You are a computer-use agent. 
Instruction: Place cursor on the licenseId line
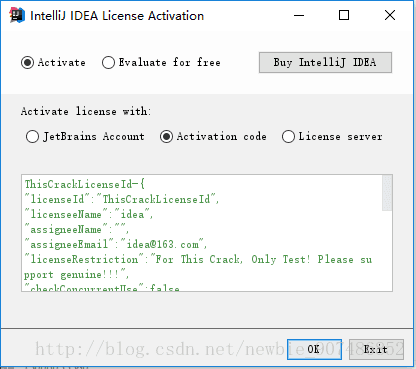(x=122, y=199)
